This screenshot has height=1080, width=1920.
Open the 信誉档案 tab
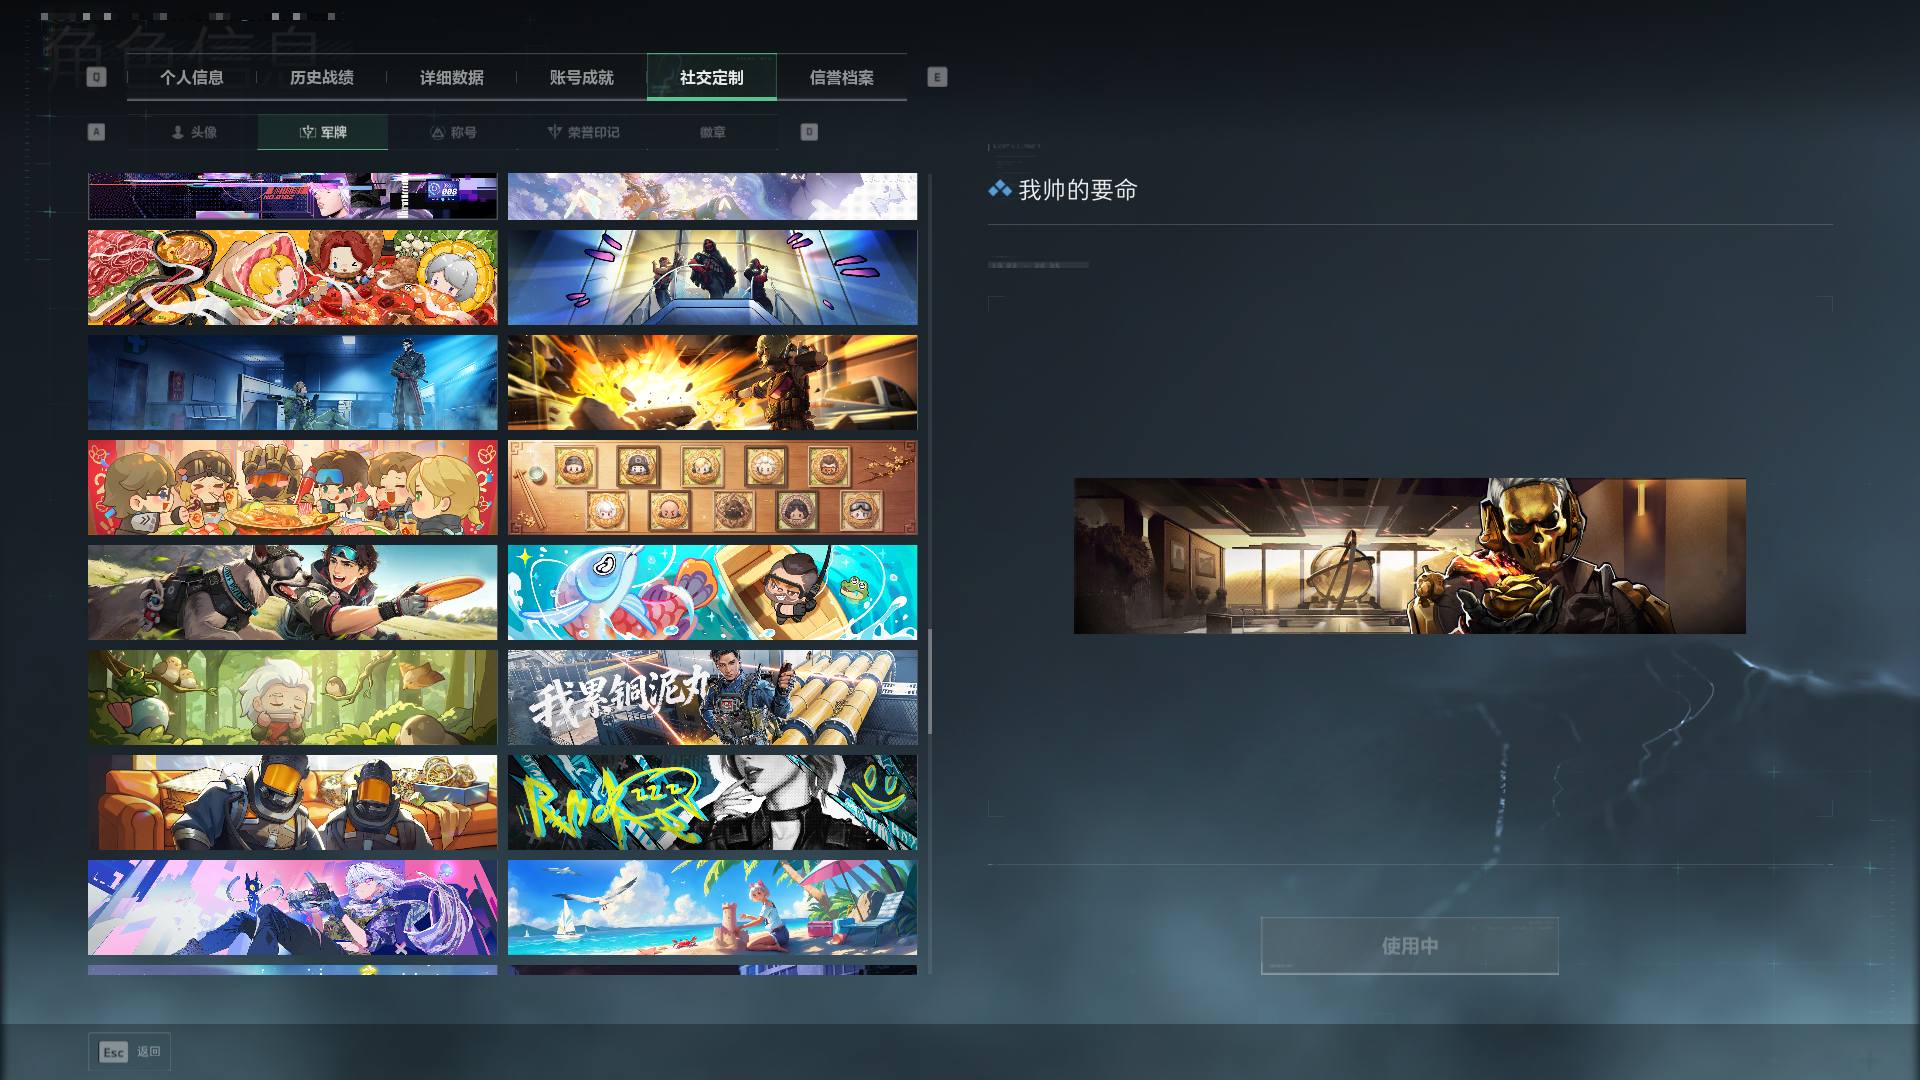(x=842, y=77)
